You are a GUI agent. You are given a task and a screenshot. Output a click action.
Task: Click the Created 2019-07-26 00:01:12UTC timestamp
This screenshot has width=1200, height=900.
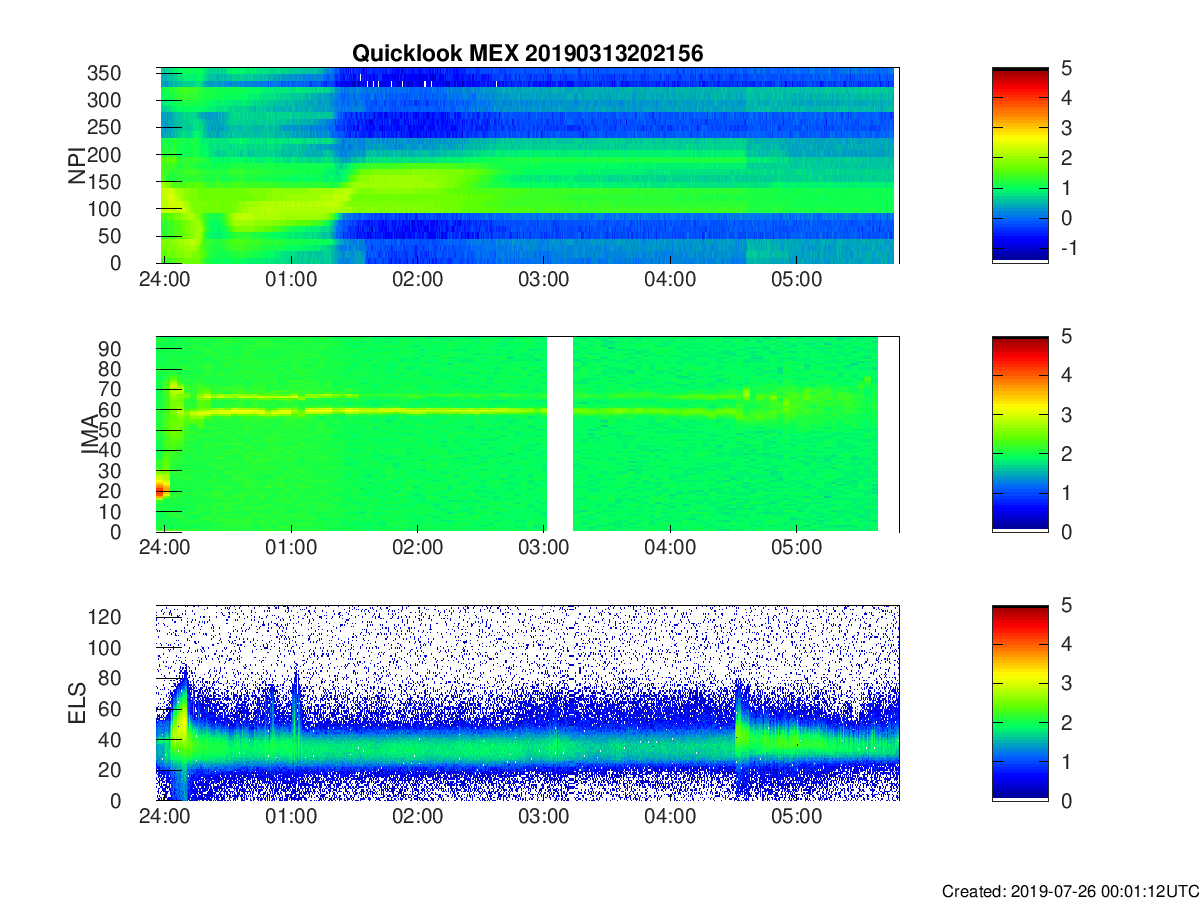click(1069, 891)
